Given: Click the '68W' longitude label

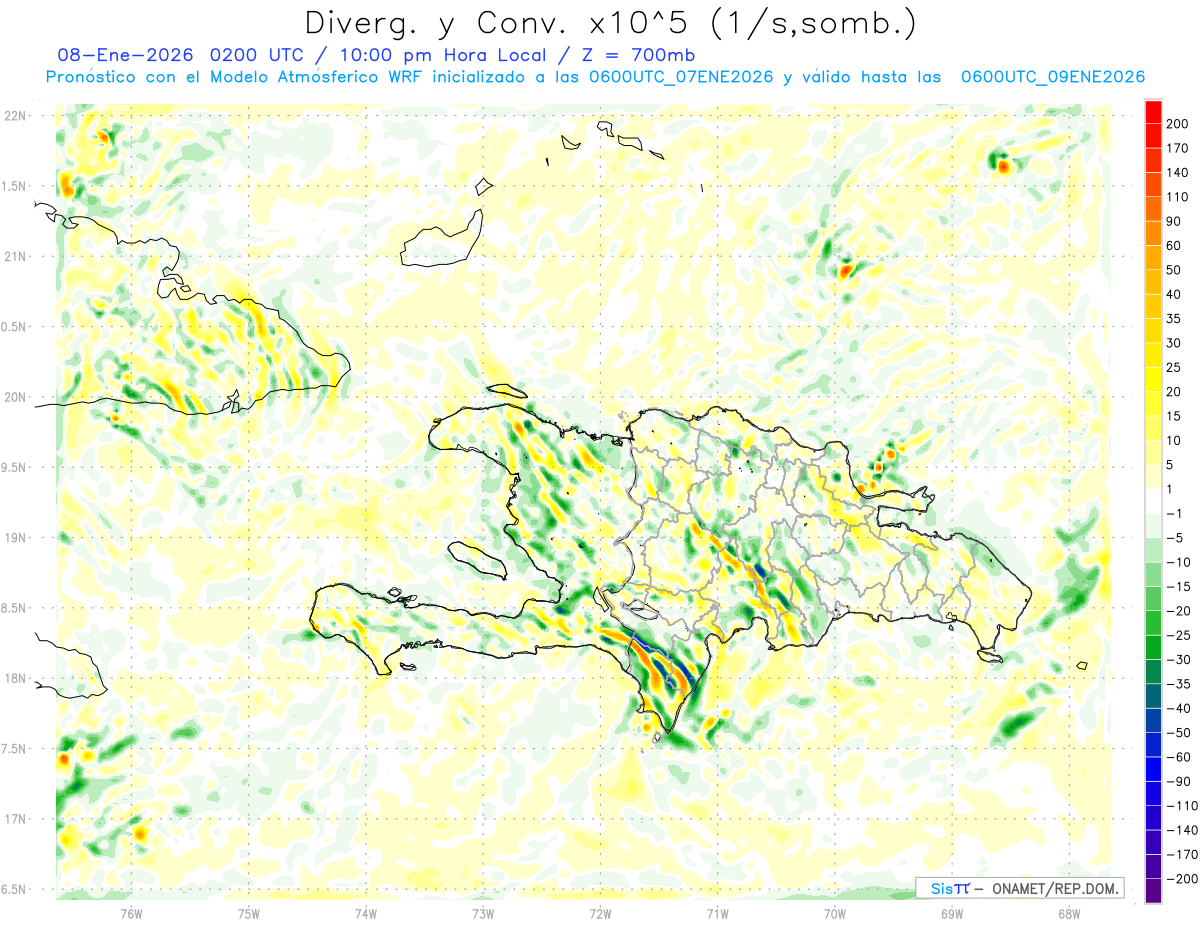Looking at the screenshot, I should point(1069,913).
